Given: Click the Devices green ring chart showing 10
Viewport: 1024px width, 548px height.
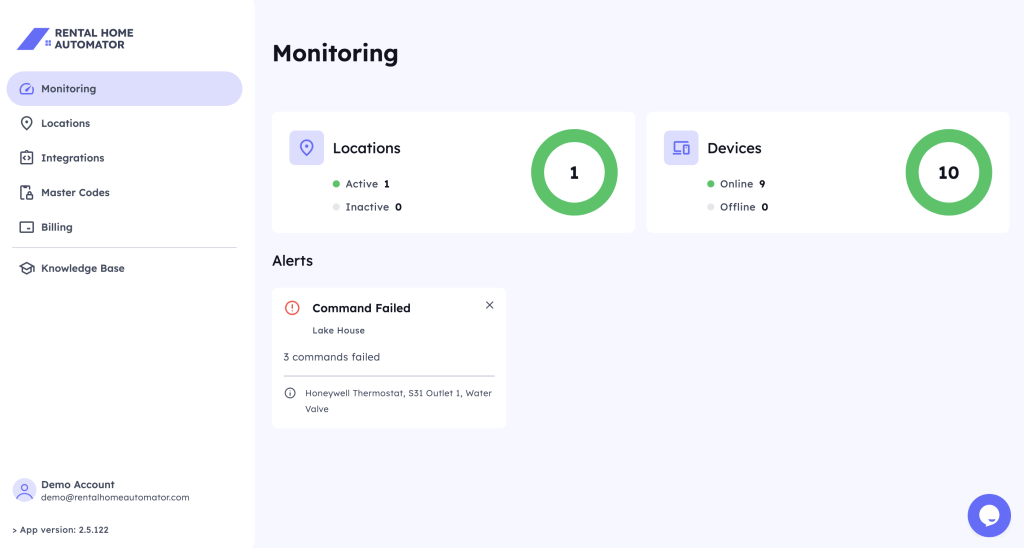Looking at the screenshot, I should (x=948, y=172).
